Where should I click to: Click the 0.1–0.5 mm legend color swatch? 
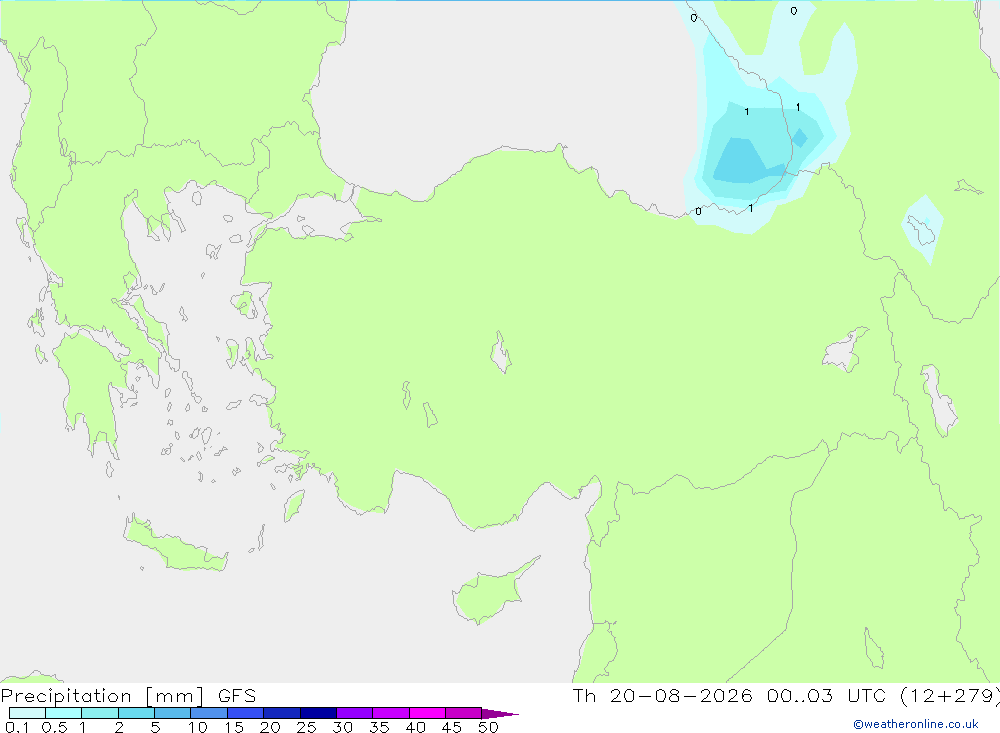[27, 713]
